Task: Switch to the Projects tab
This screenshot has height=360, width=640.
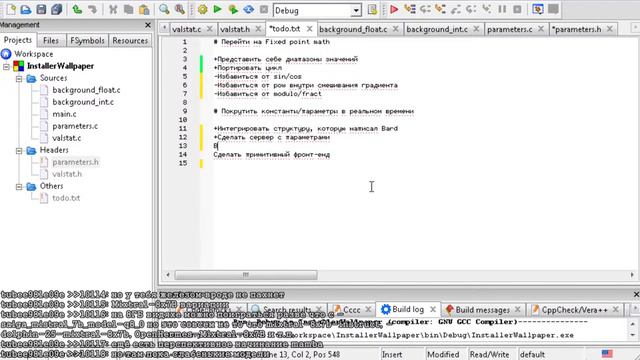Action: [18, 40]
